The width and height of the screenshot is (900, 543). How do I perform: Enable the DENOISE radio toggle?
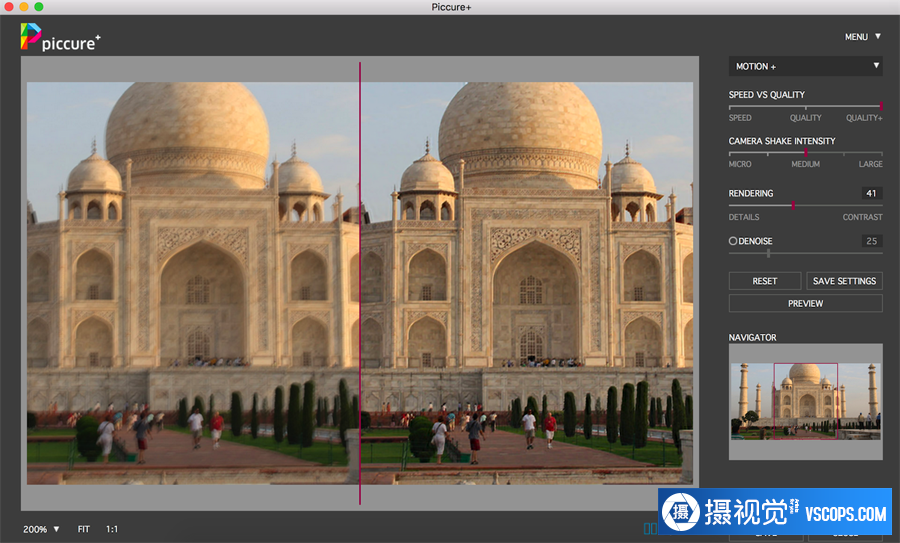[733, 241]
